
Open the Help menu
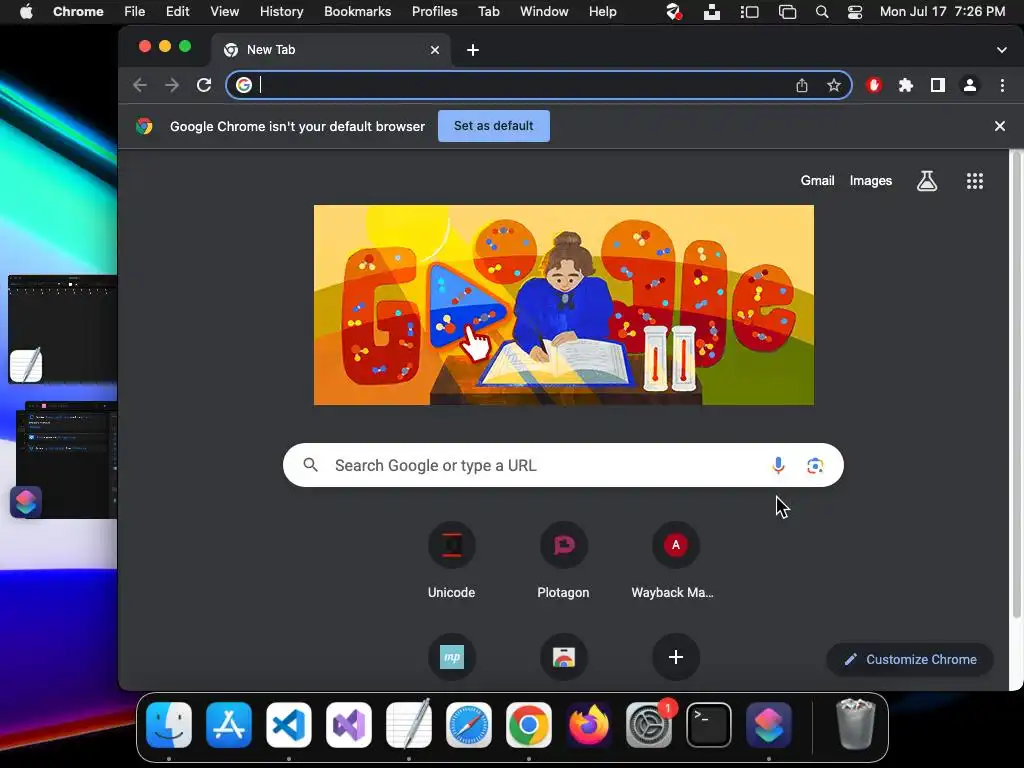click(602, 12)
